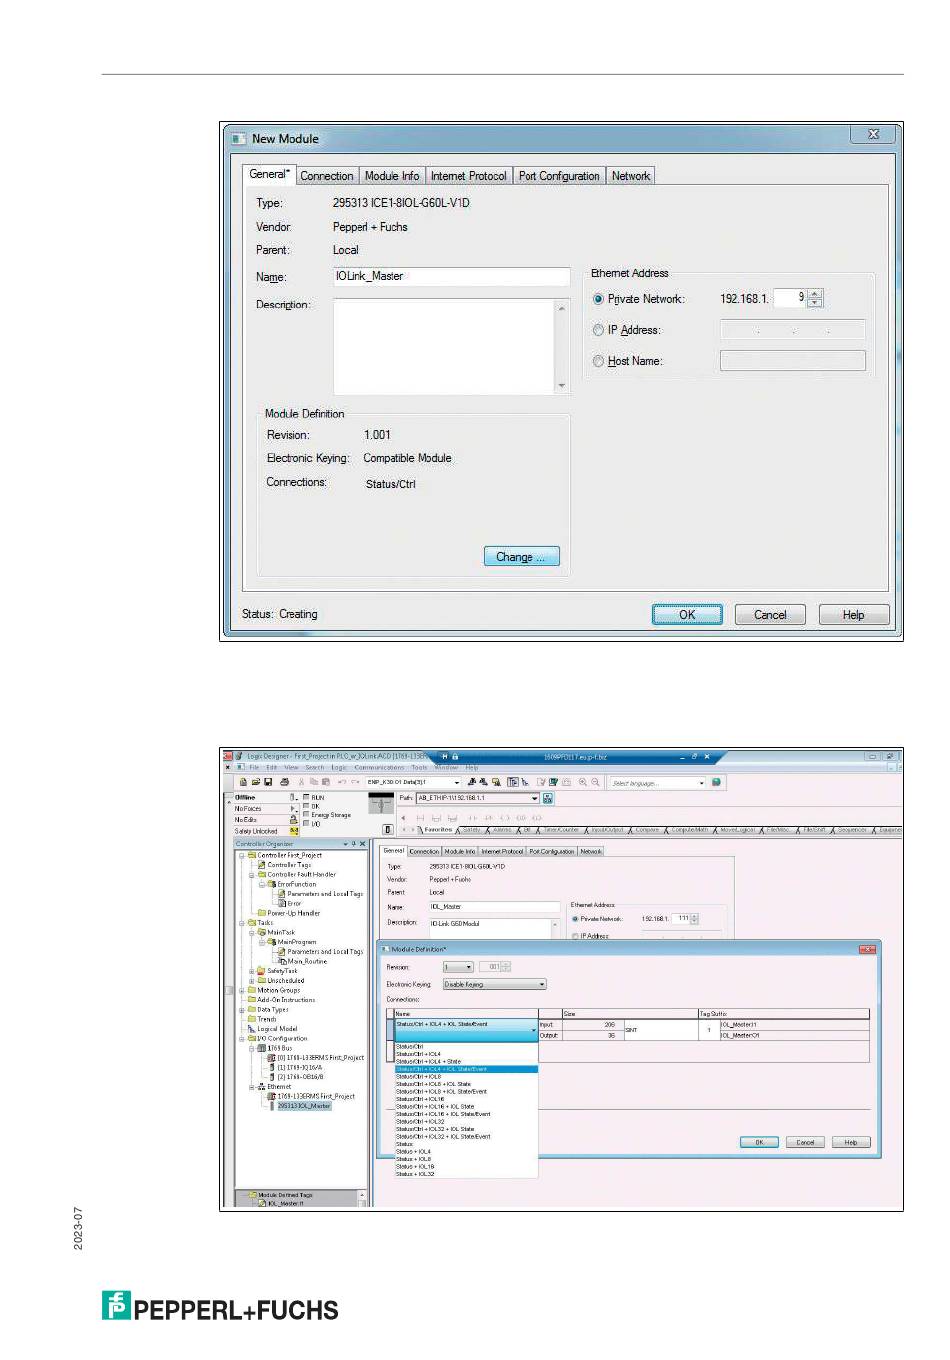
Task: Select the Host Name radio button
Action: click(x=599, y=361)
